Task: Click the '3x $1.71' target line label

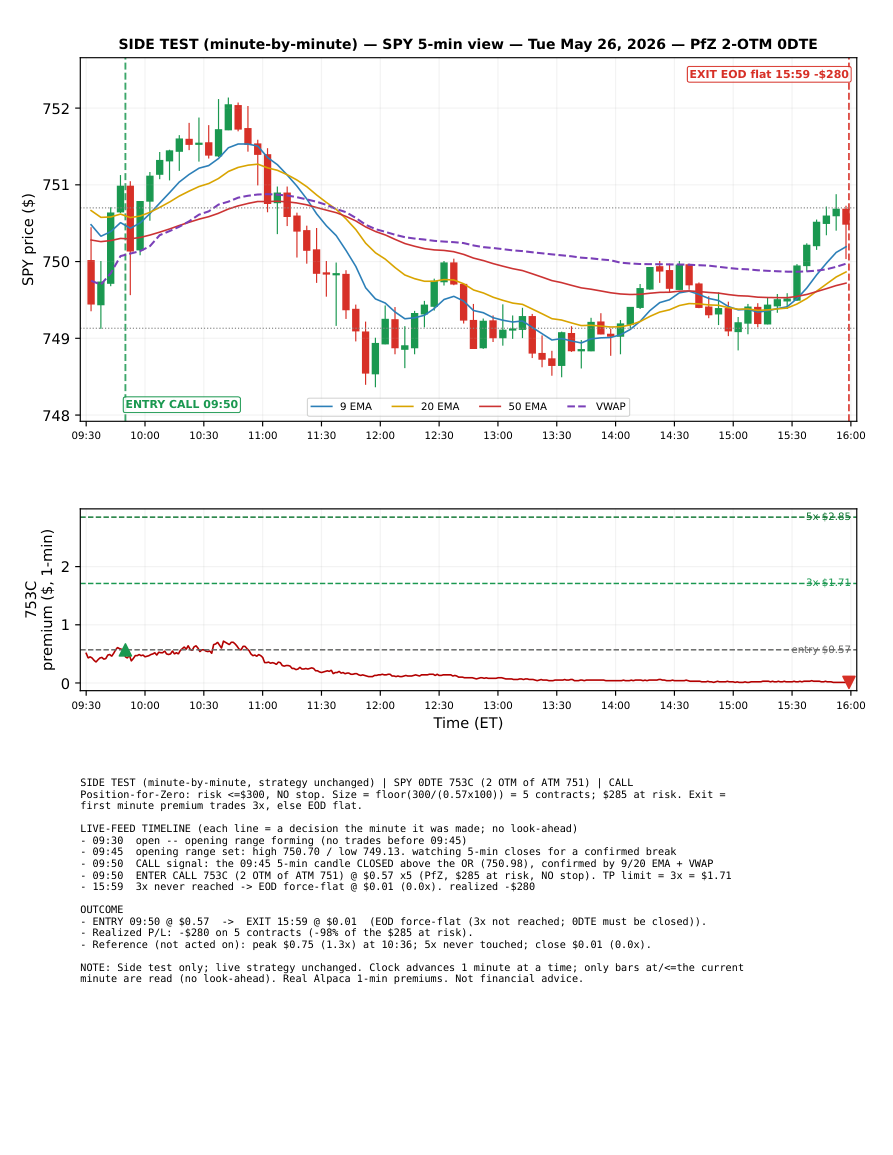Action: pyautogui.click(x=828, y=583)
